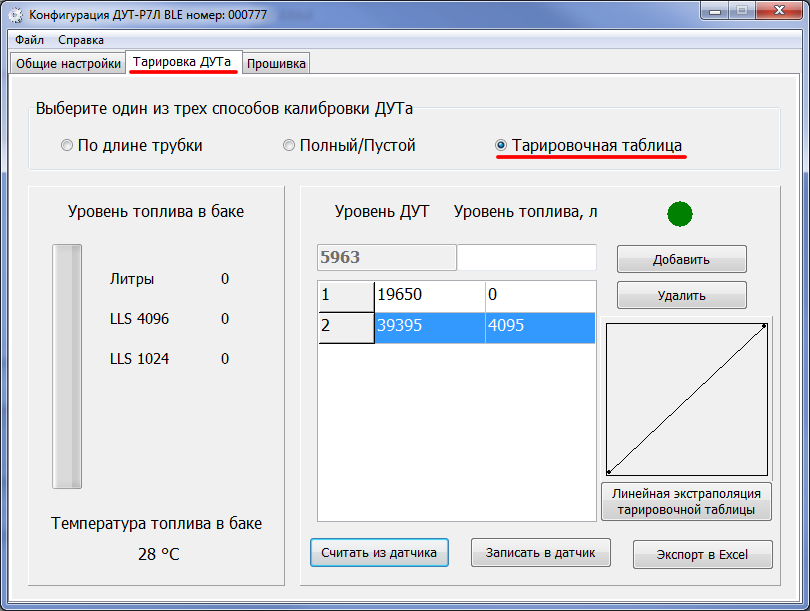Image resolution: width=810 pixels, height=611 pixels.
Task: Click the calibration curve graph
Action: 687,399
